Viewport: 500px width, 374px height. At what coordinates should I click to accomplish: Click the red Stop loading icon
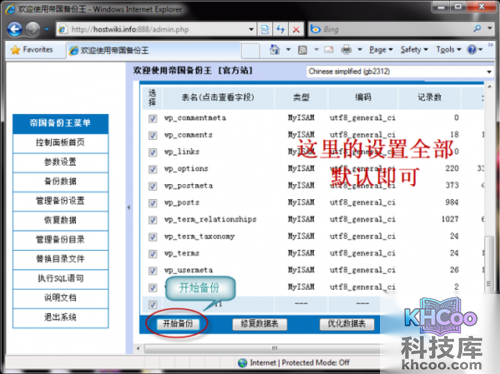click(296, 29)
